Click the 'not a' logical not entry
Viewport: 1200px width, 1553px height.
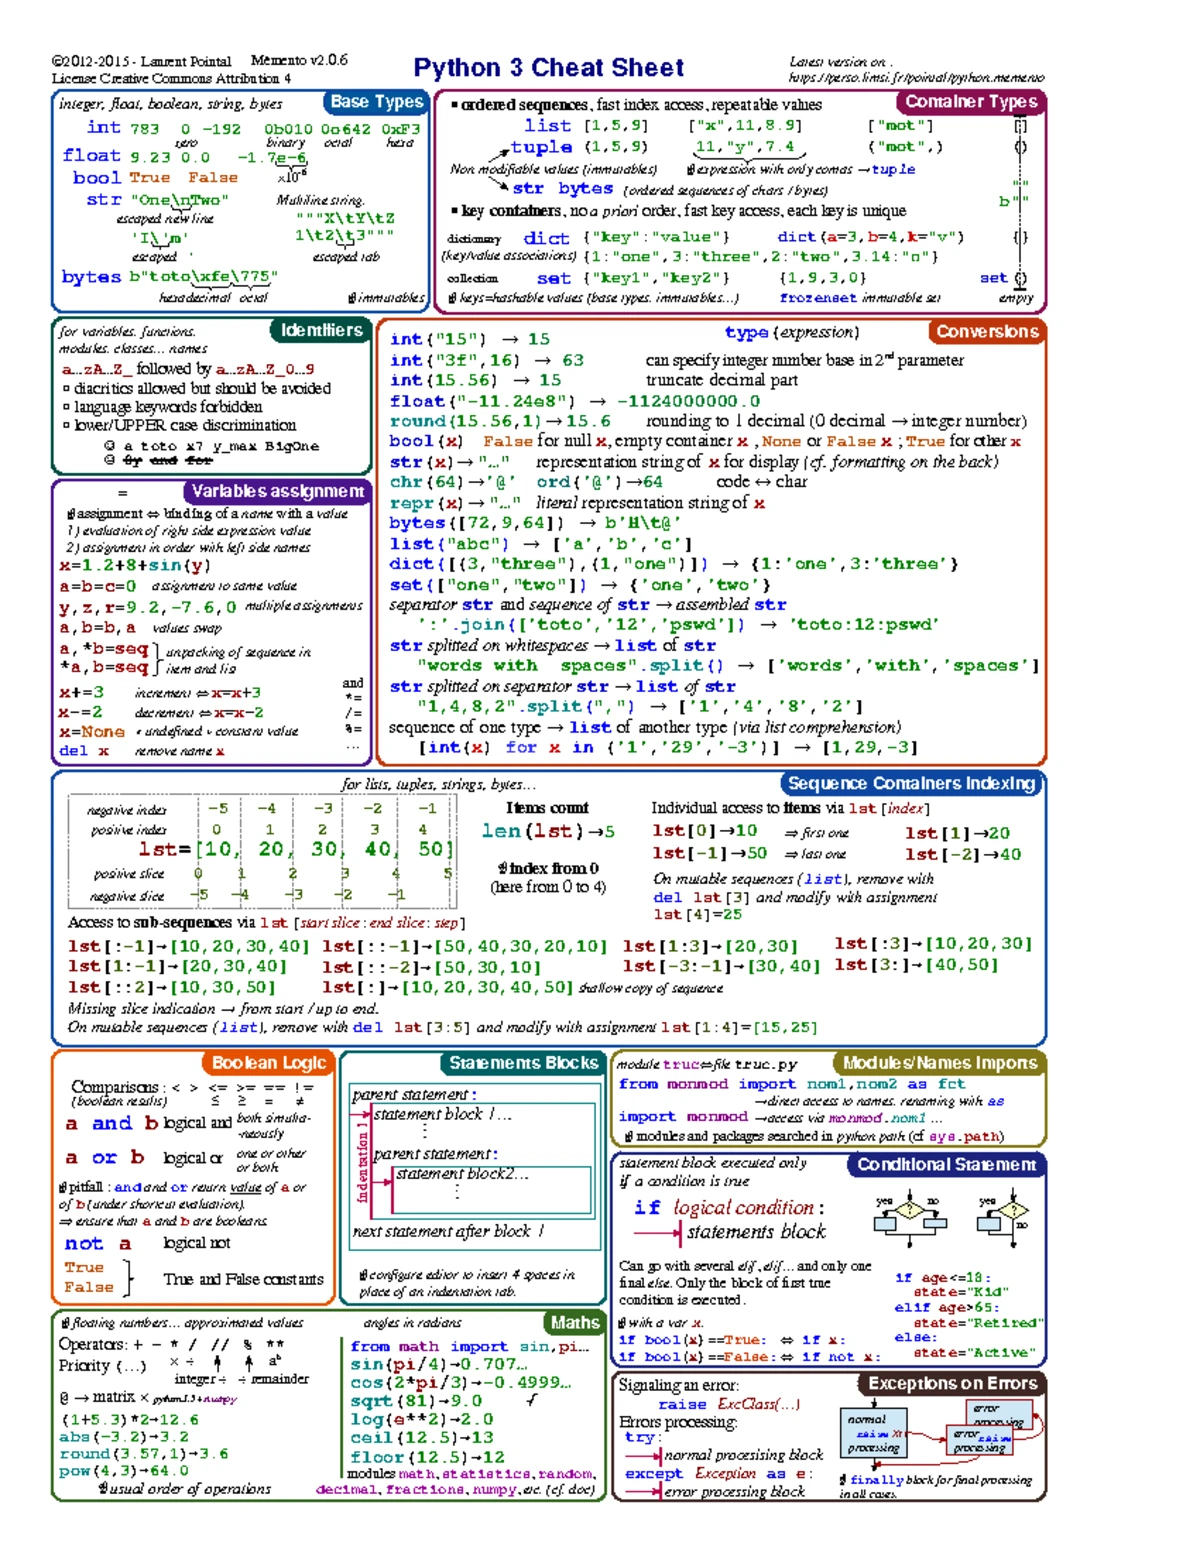(98, 1244)
